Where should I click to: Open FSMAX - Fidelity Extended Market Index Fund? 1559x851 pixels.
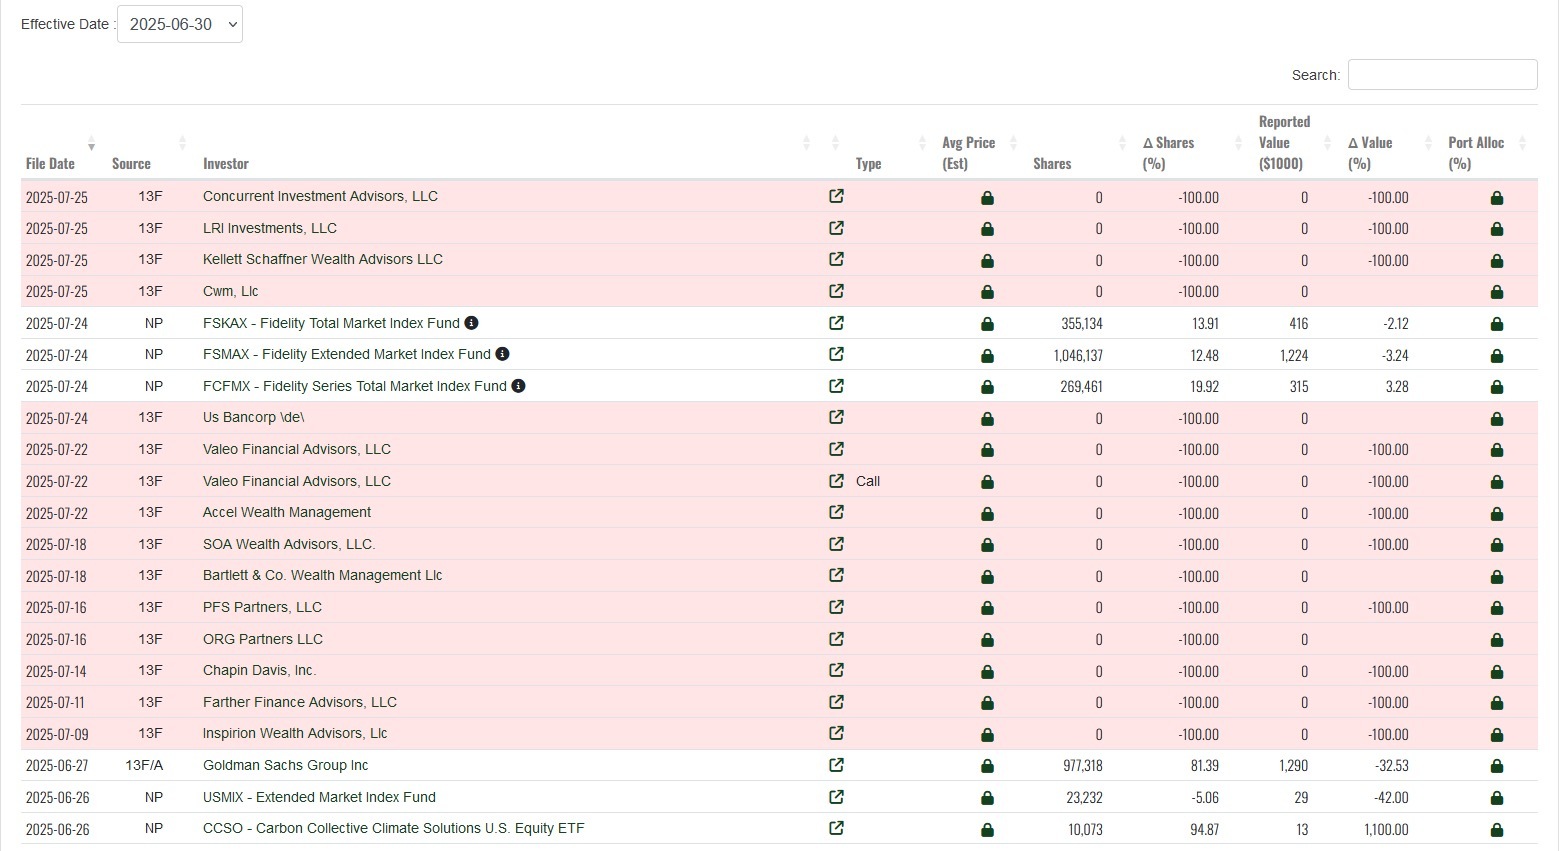347,354
